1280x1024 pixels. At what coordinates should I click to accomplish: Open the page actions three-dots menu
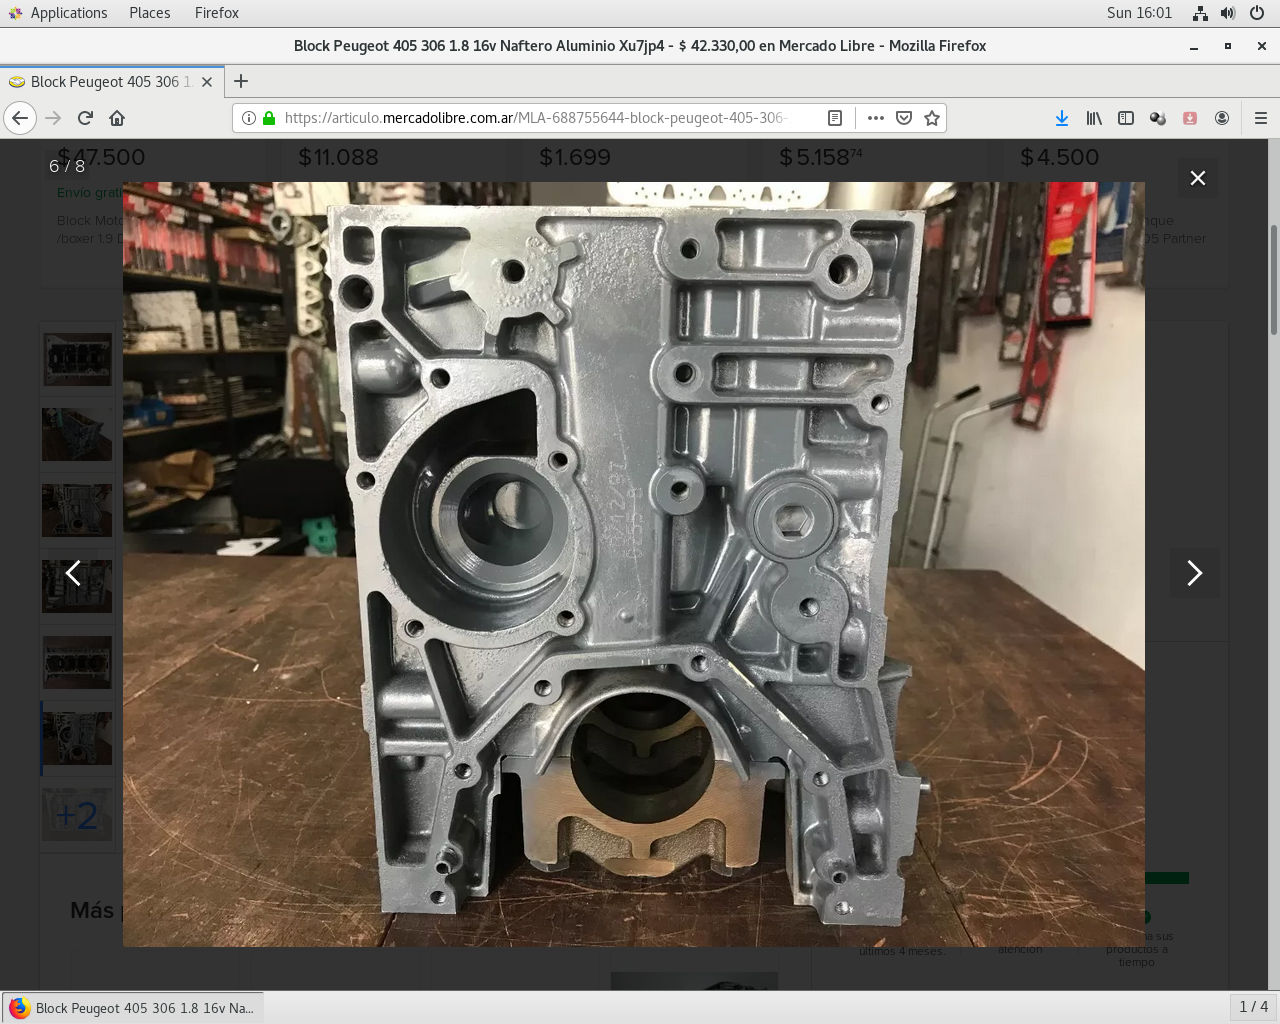tap(876, 118)
